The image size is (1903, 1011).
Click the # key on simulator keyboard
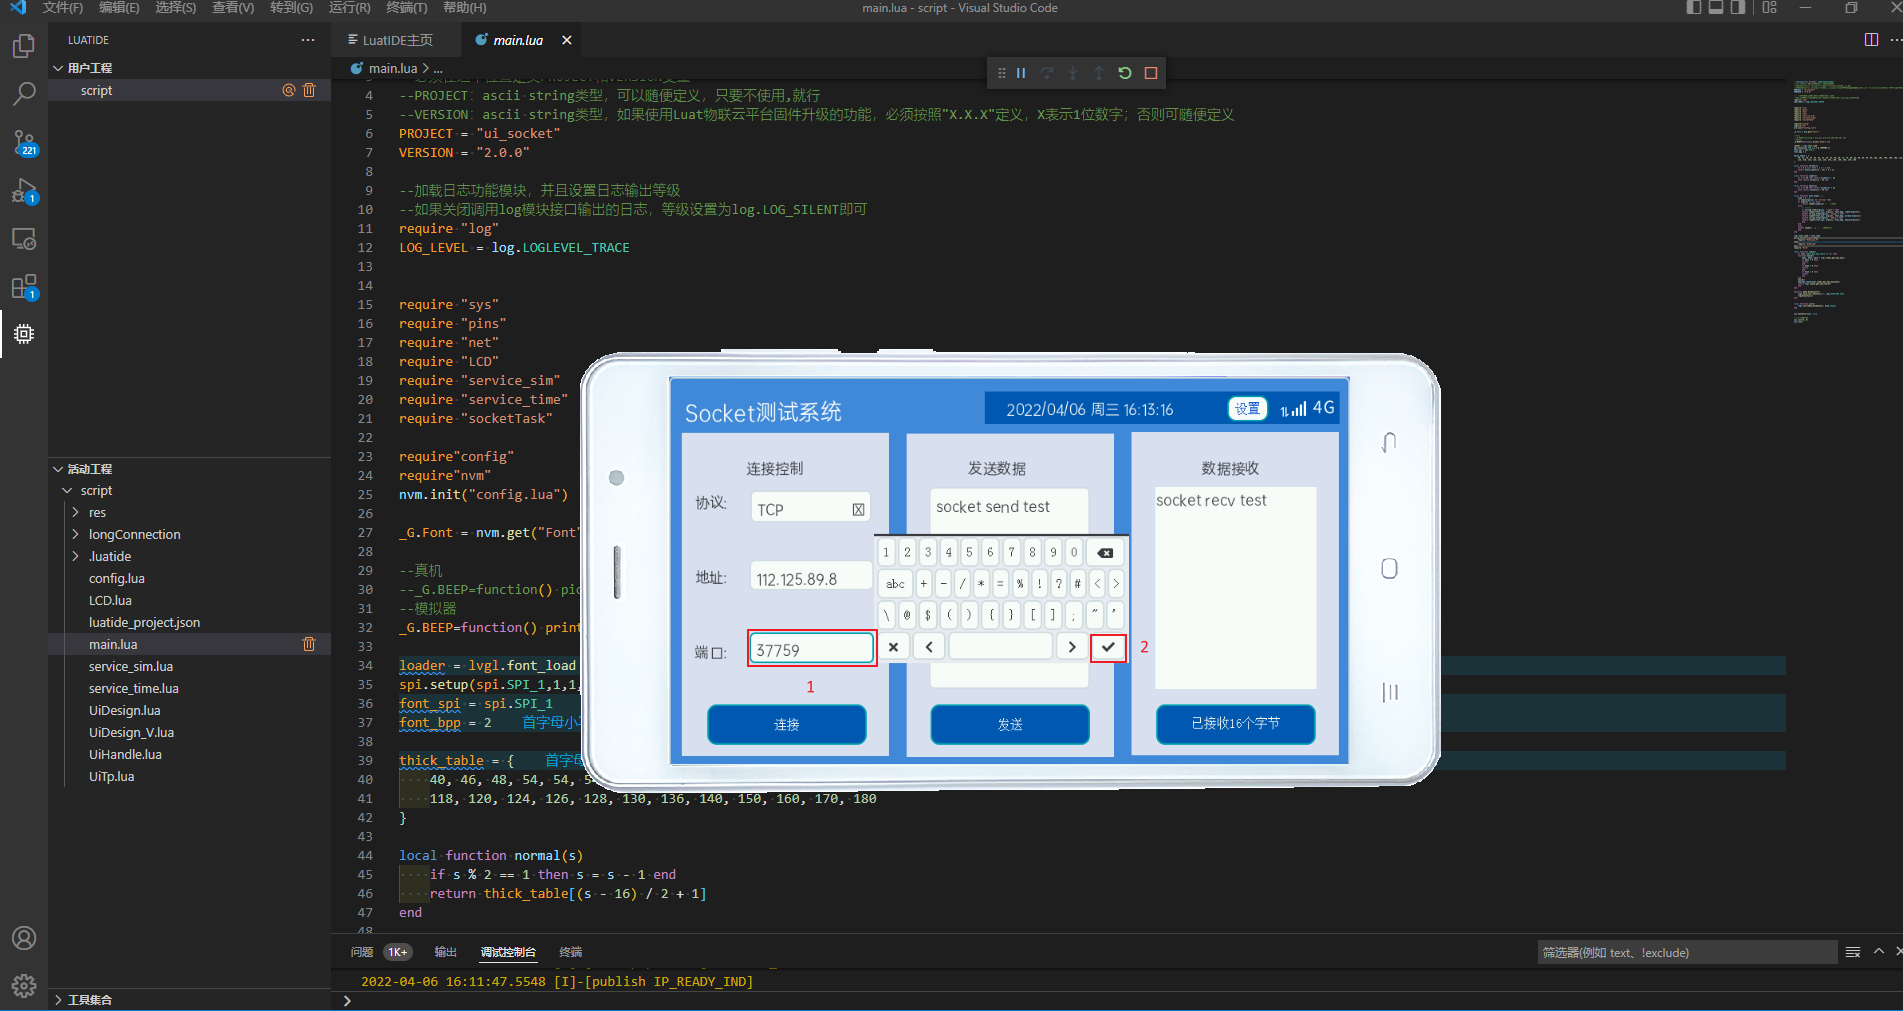coord(1077,584)
